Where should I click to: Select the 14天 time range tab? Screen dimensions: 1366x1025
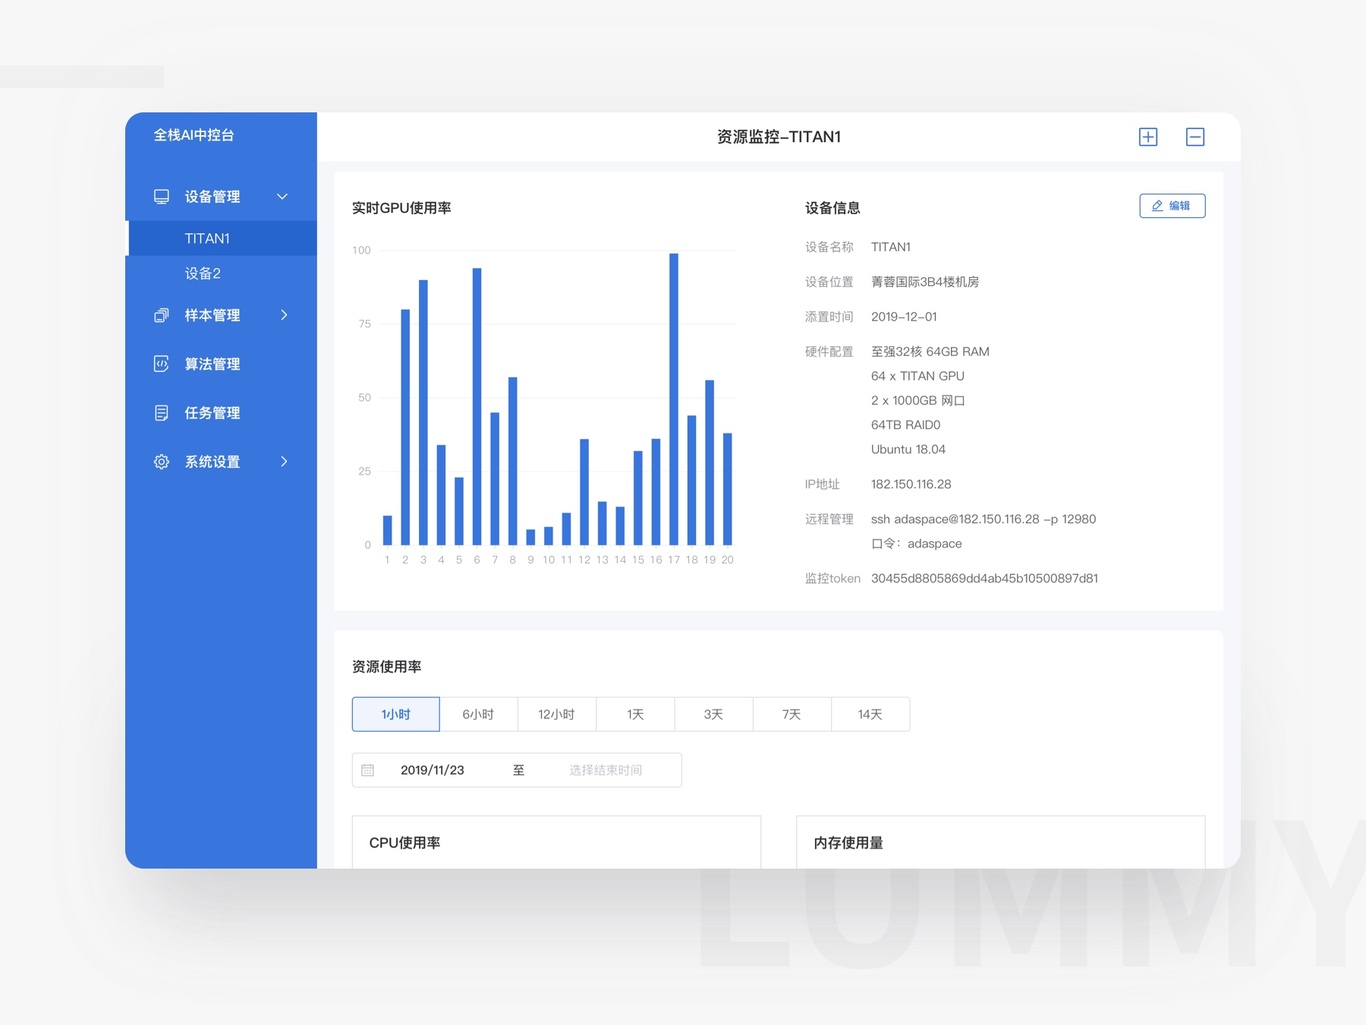pyautogui.click(x=870, y=714)
